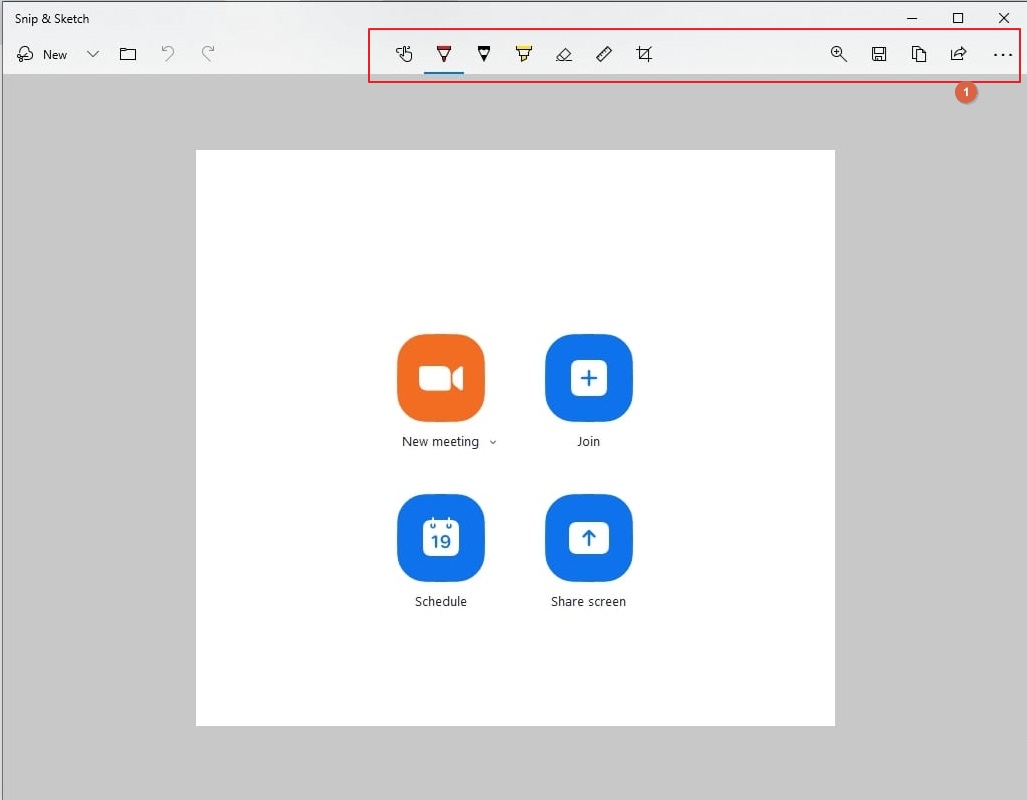This screenshot has width=1027, height=800.
Task: Click the chevron beside New meeting
Action: pyautogui.click(x=493, y=442)
